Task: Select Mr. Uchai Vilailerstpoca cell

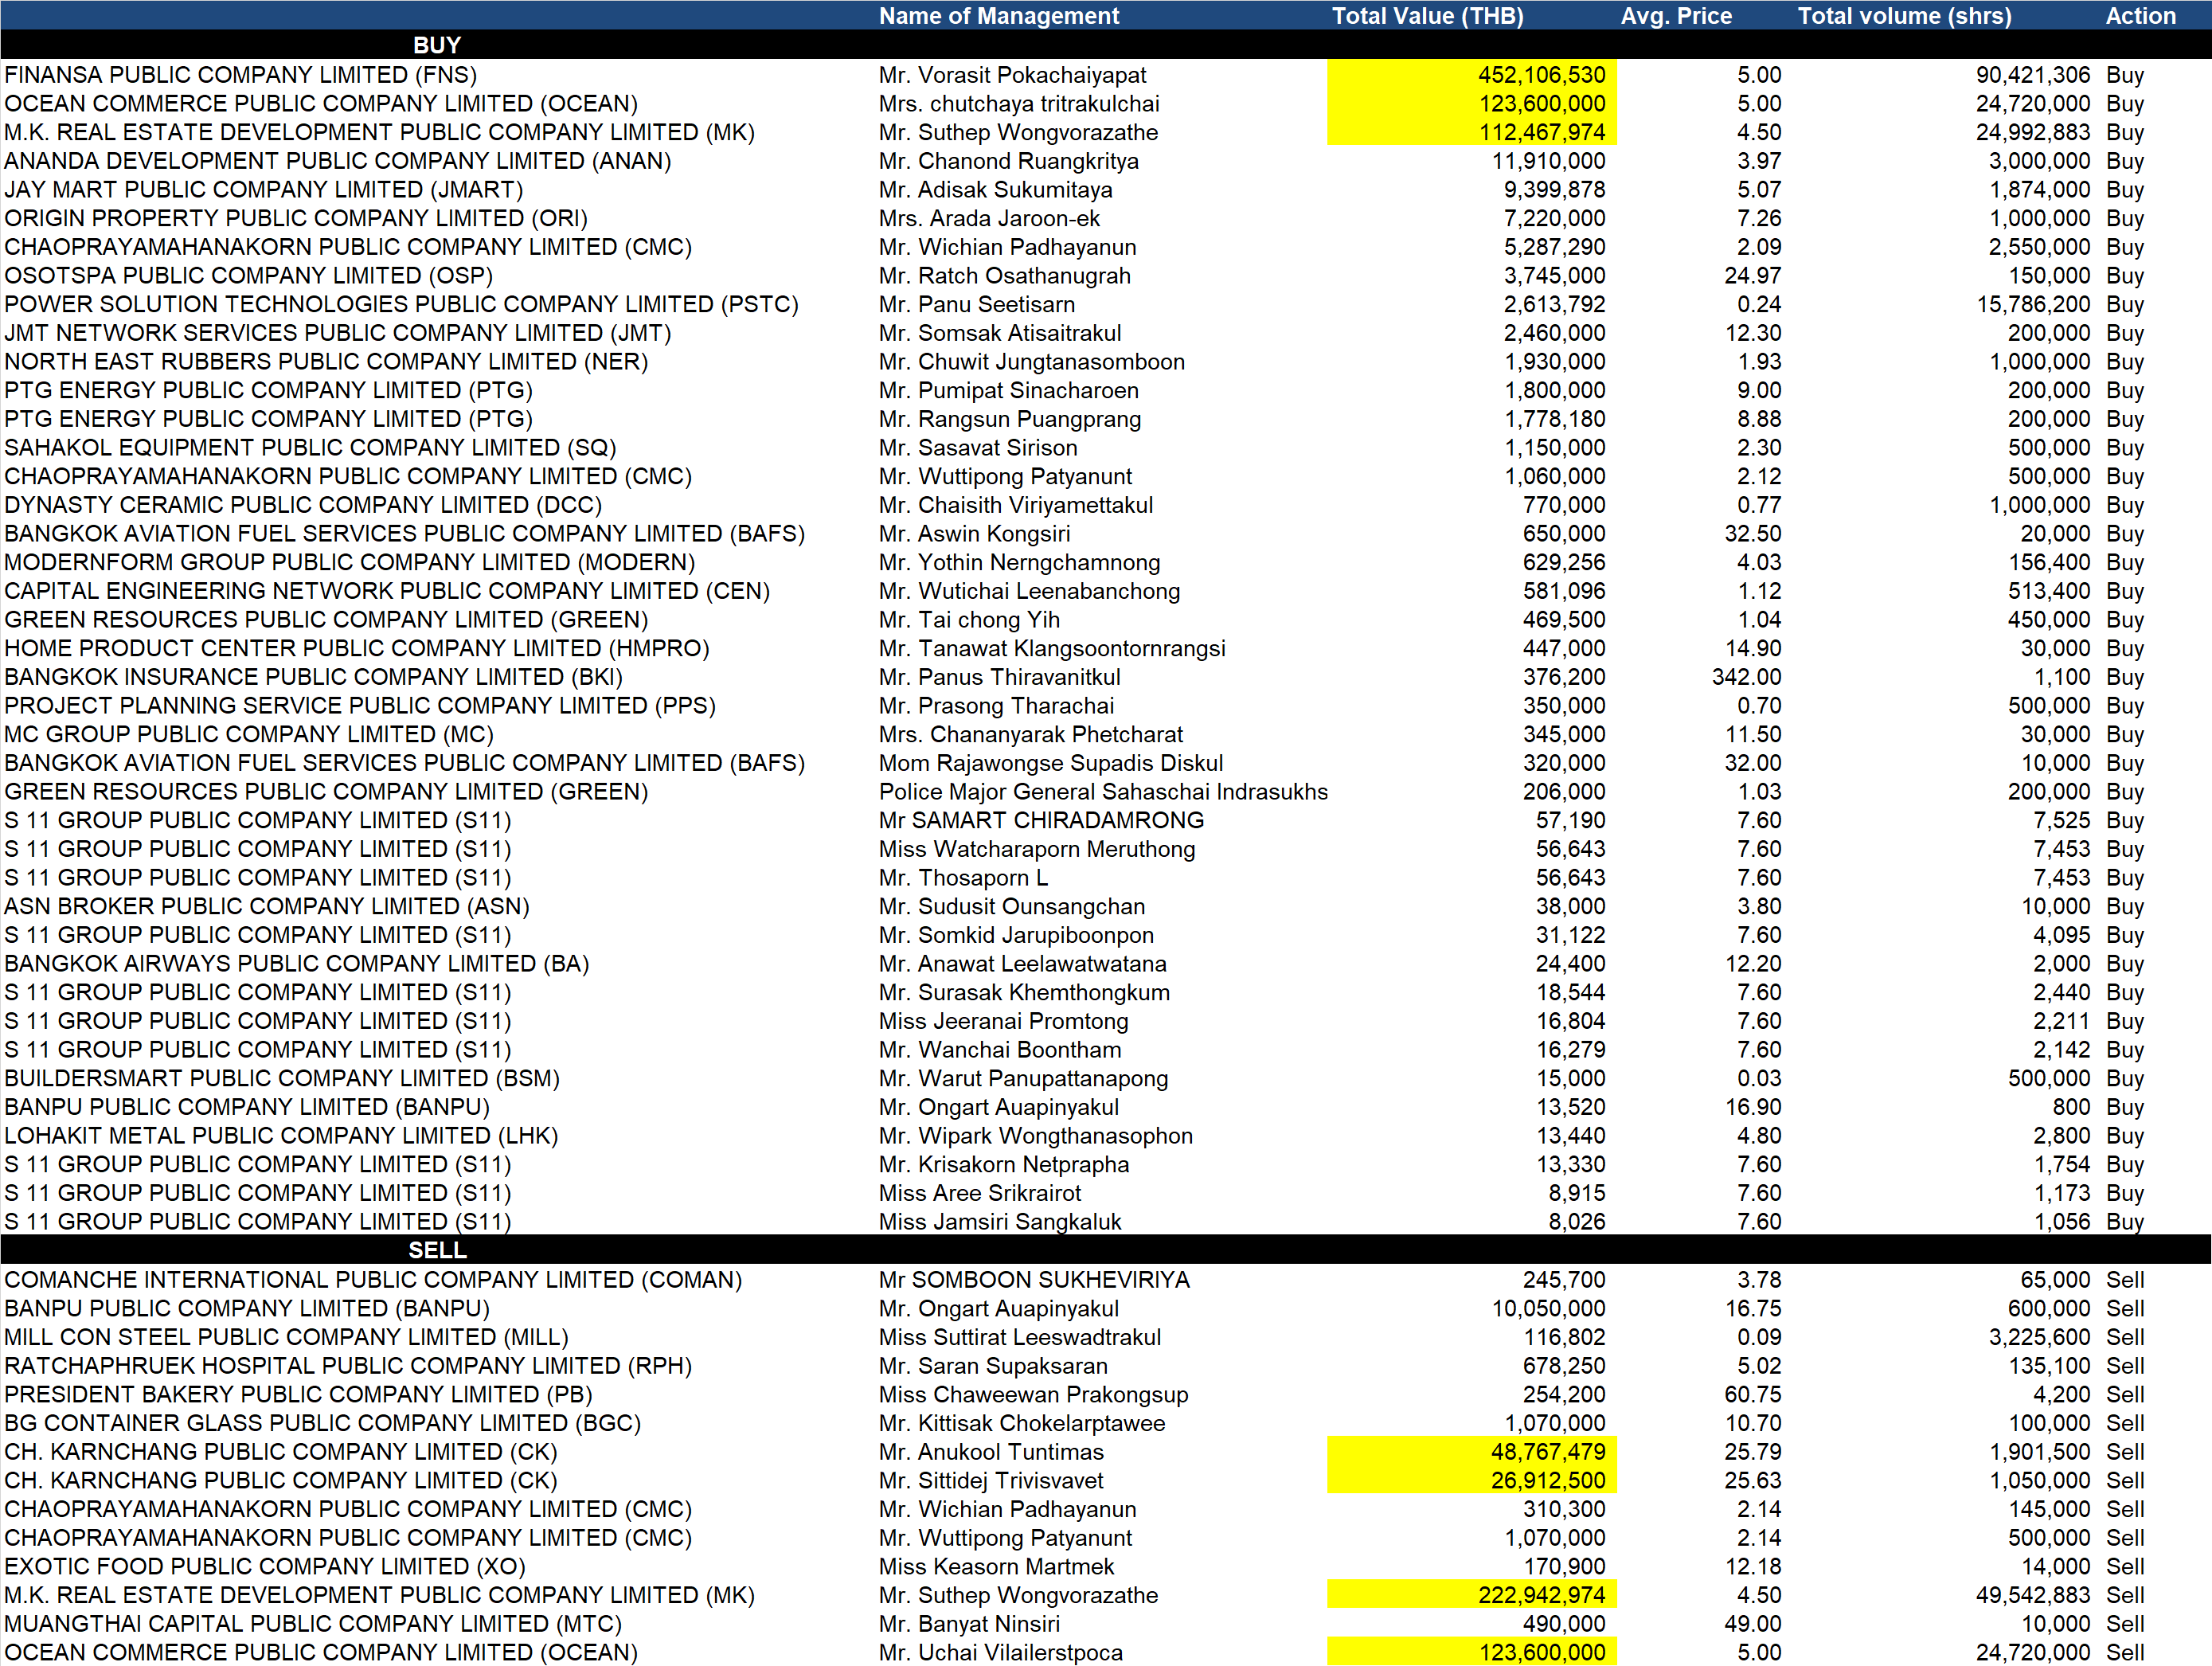Action: point(1000,1652)
